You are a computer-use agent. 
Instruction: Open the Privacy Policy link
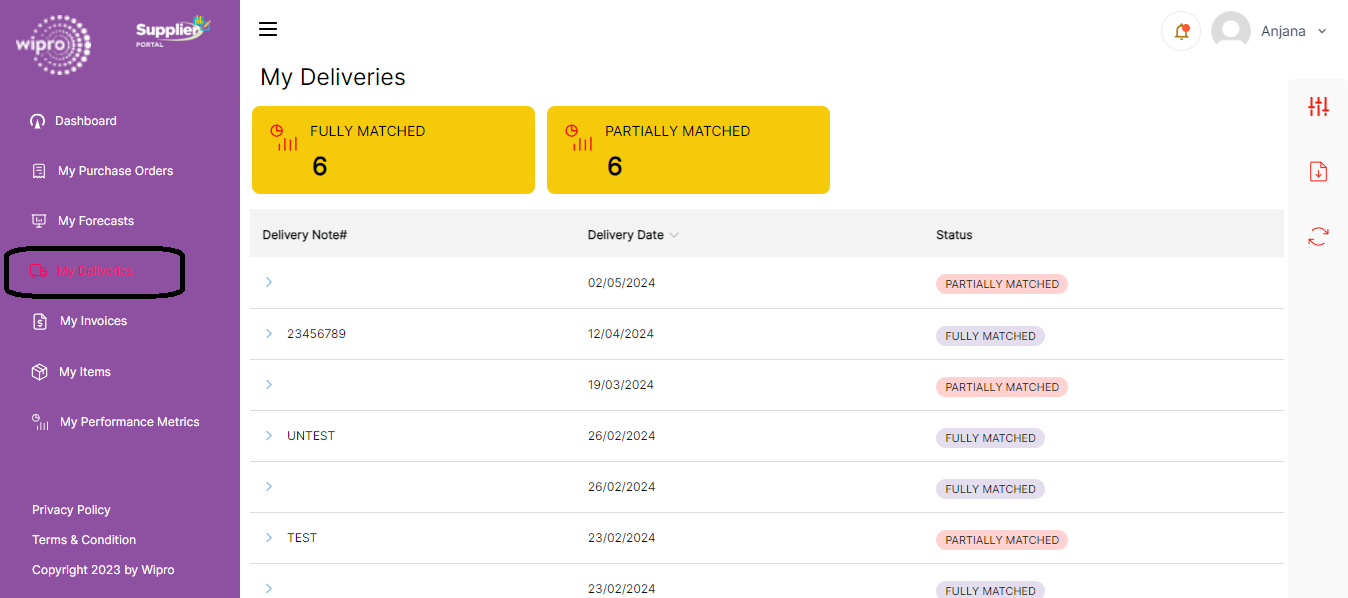click(x=71, y=510)
